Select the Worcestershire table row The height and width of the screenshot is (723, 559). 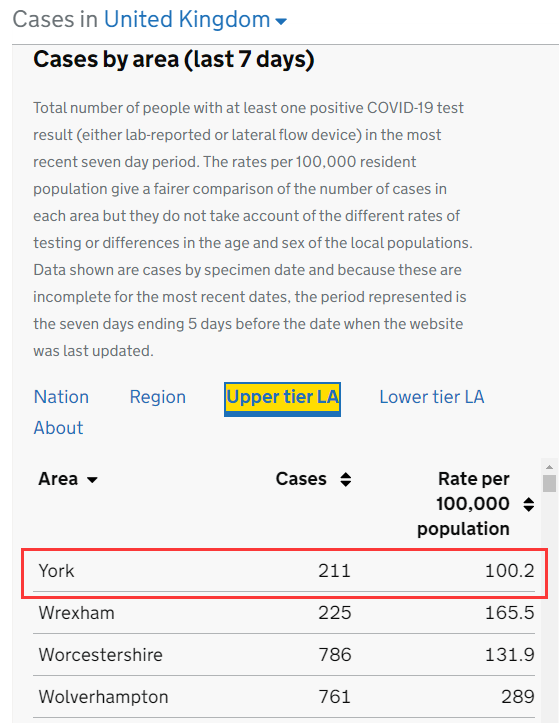click(x=284, y=655)
